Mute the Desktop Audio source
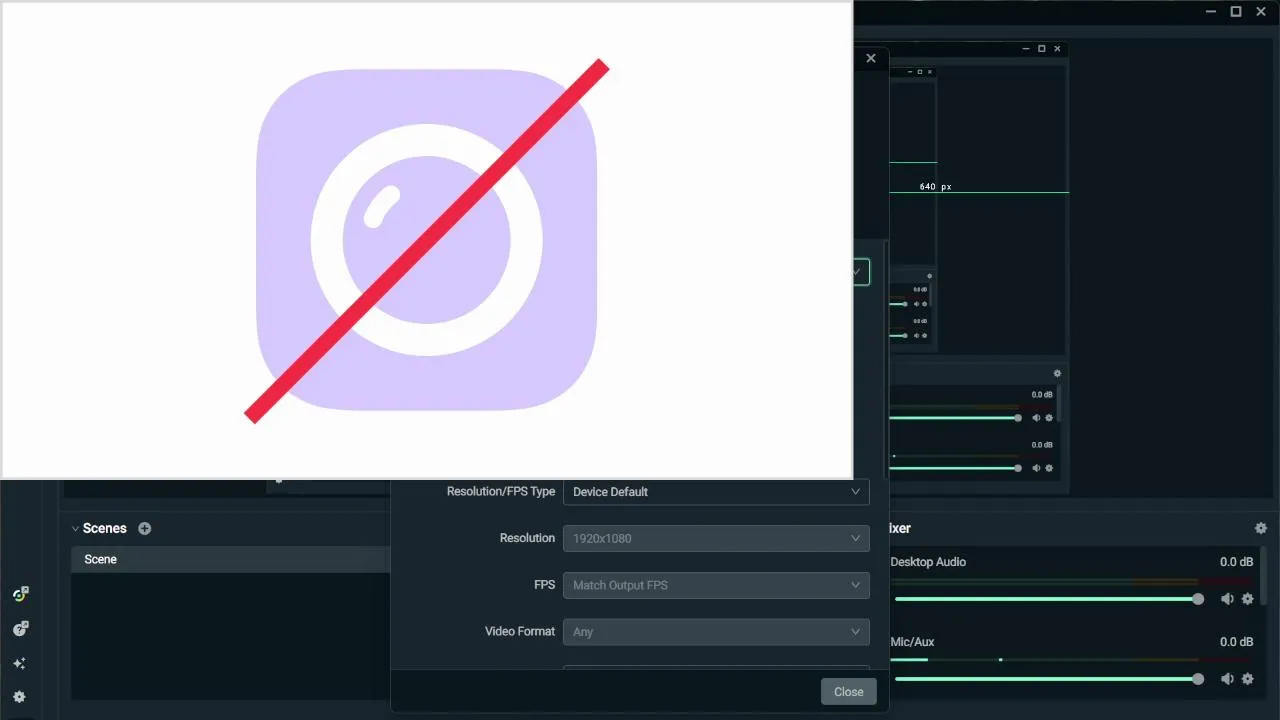This screenshot has width=1280, height=720. pyautogui.click(x=1227, y=599)
